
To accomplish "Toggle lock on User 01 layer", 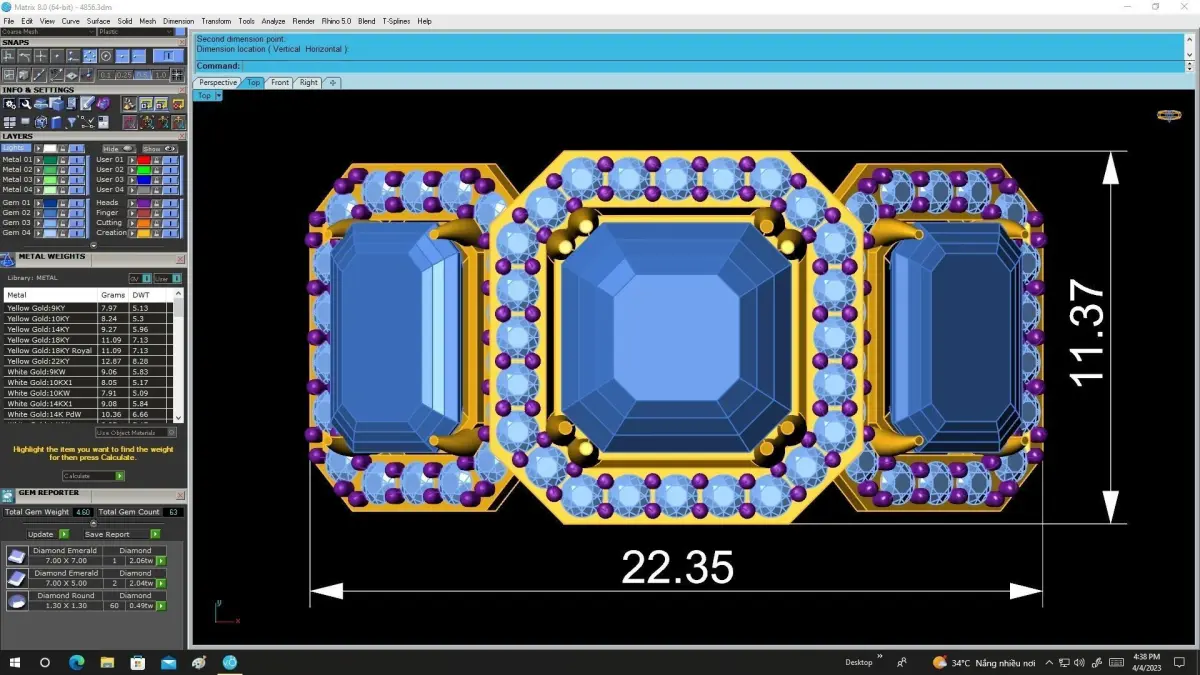I will coord(156,160).
